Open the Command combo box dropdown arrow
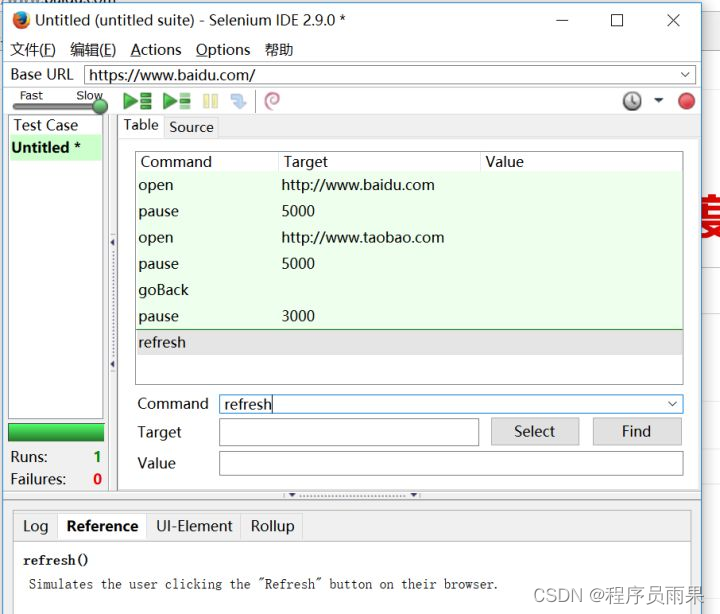 pos(672,404)
